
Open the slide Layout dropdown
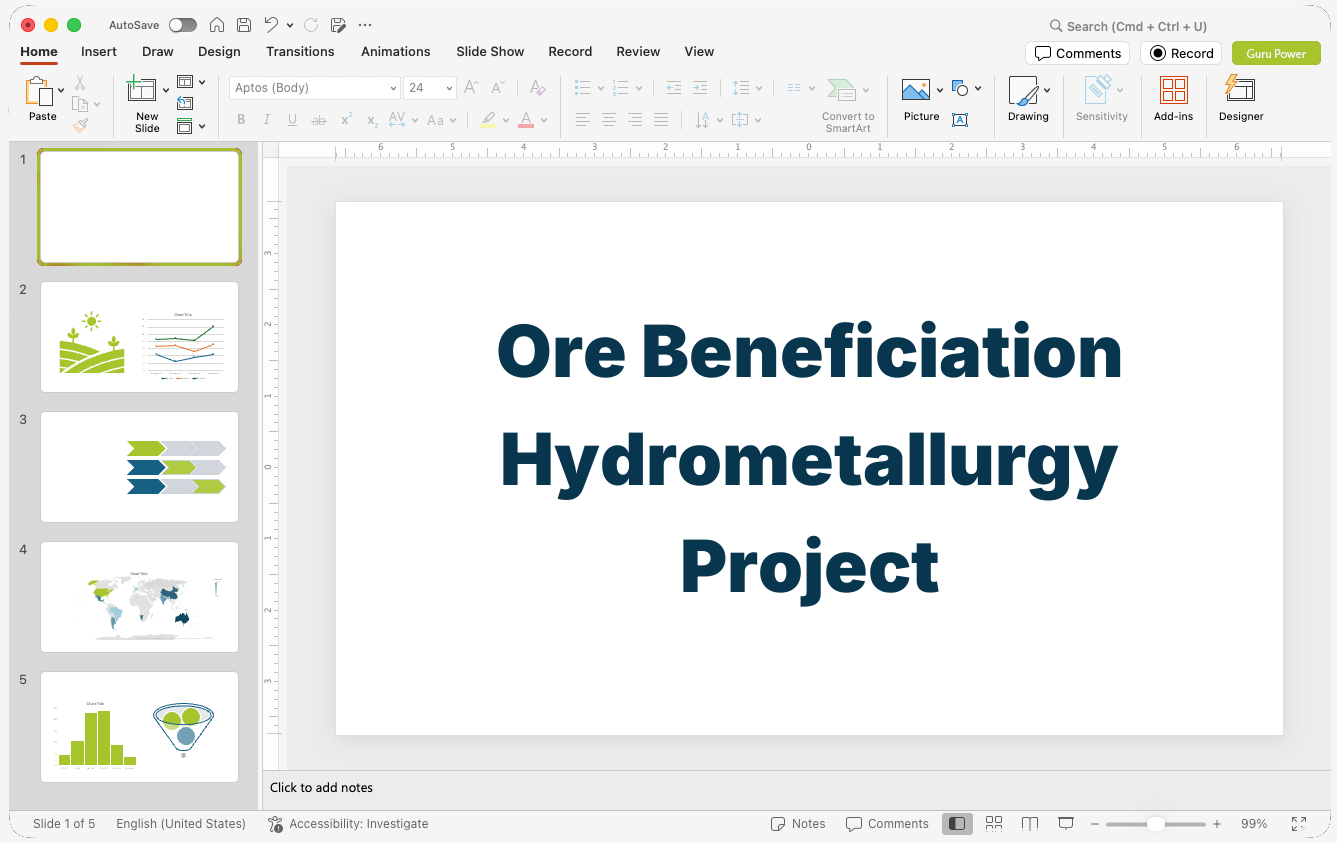coord(191,82)
